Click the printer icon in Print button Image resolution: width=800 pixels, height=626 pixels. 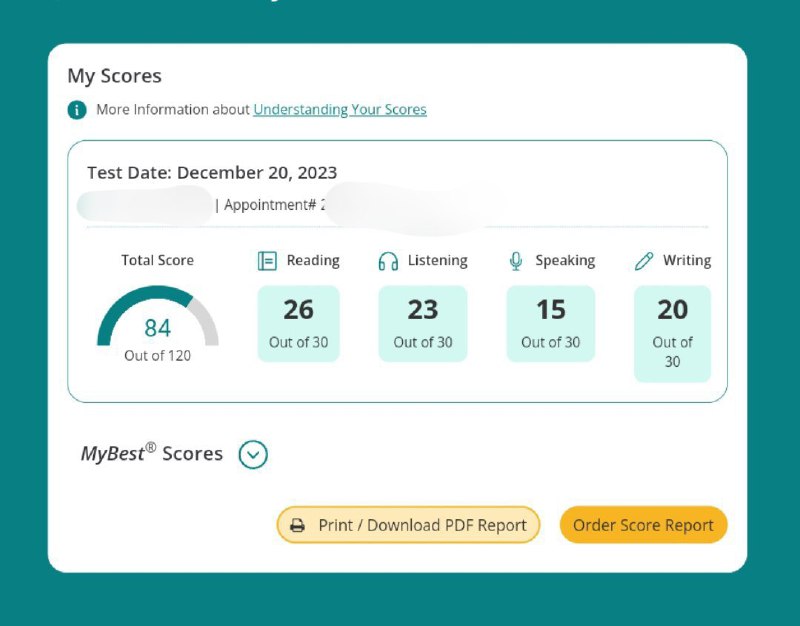[x=297, y=525]
